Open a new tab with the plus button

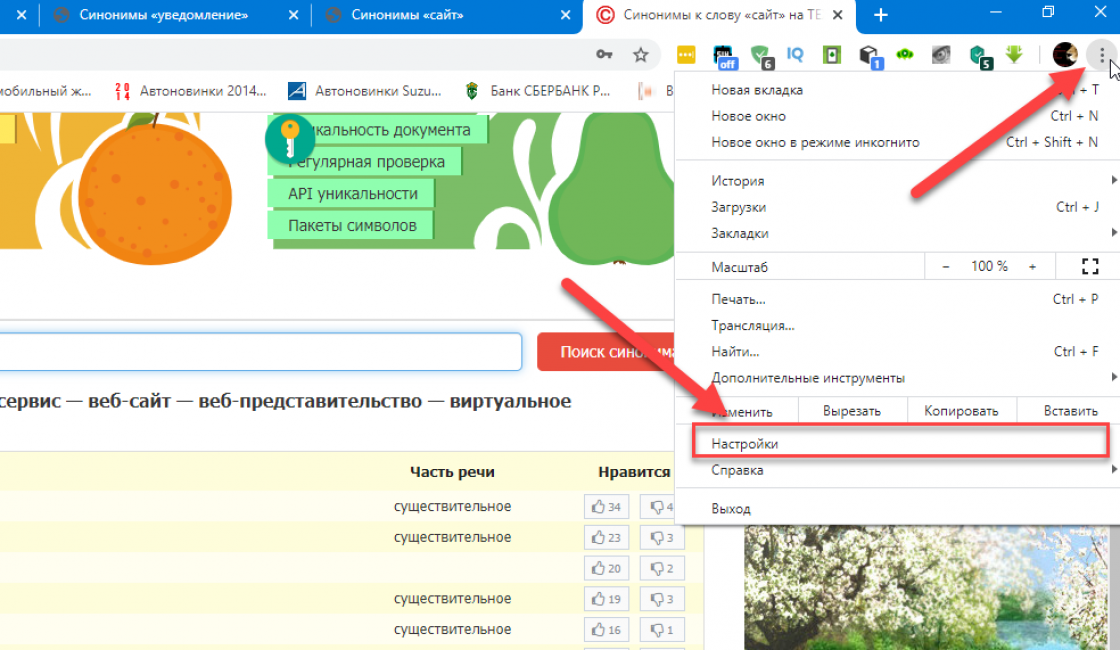pyautogui.click(x=881, y=15)
